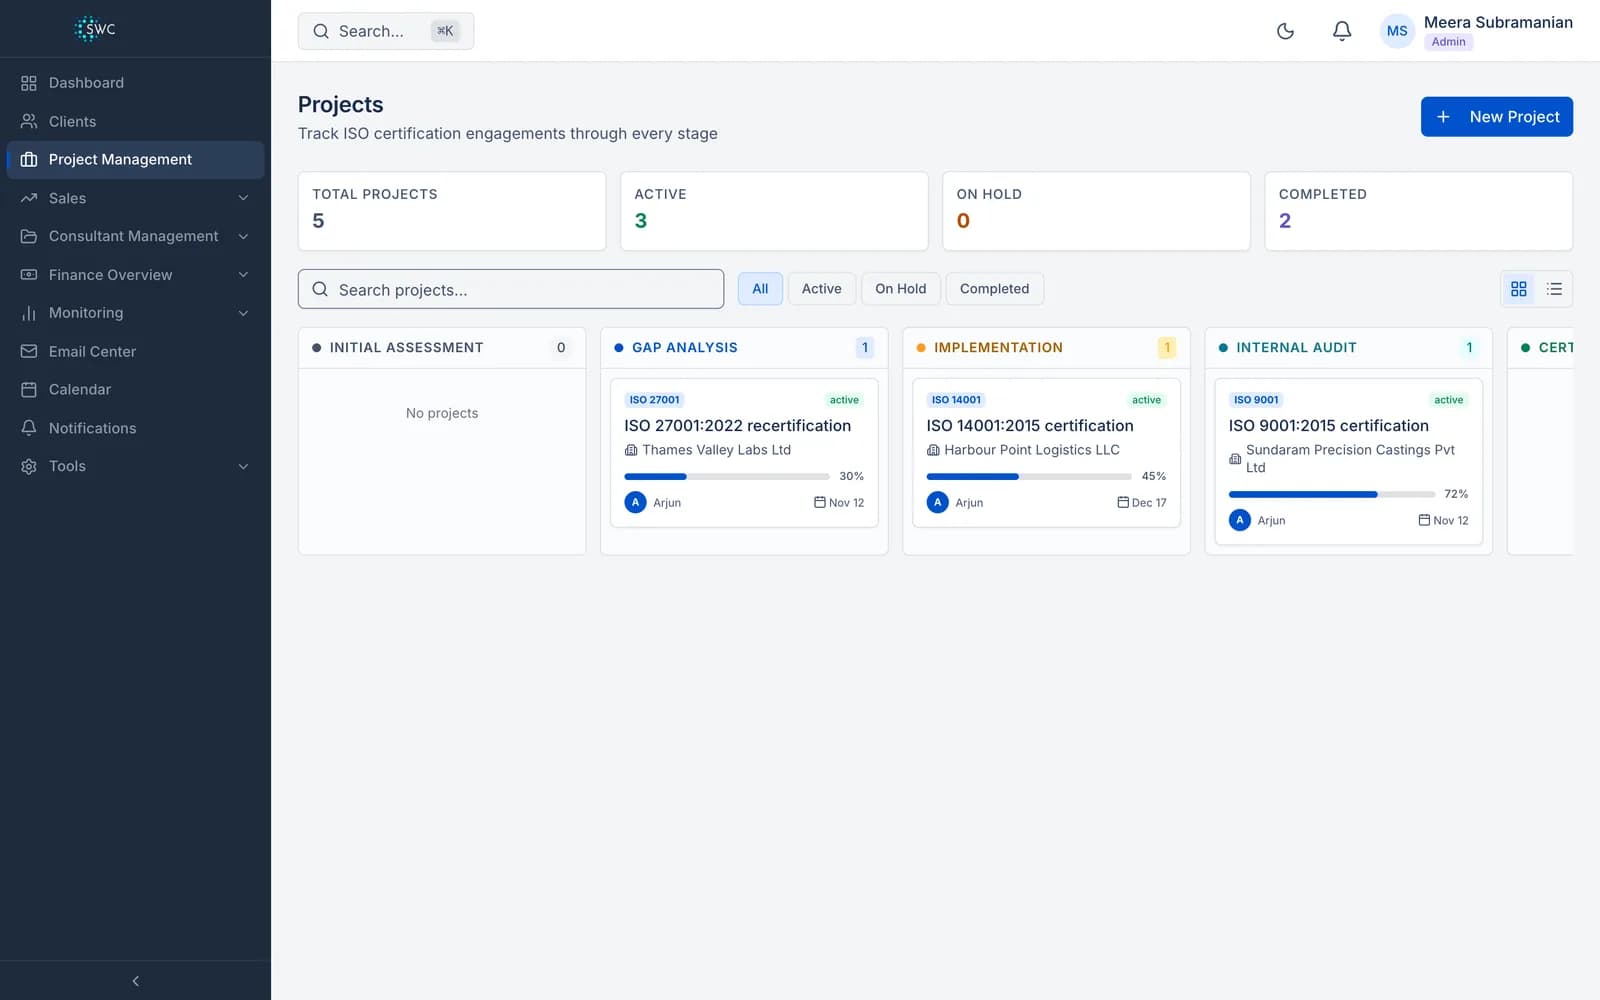Expand Finance Overview chevron
The image size is (1600, 1000).
tap(243, 275)
